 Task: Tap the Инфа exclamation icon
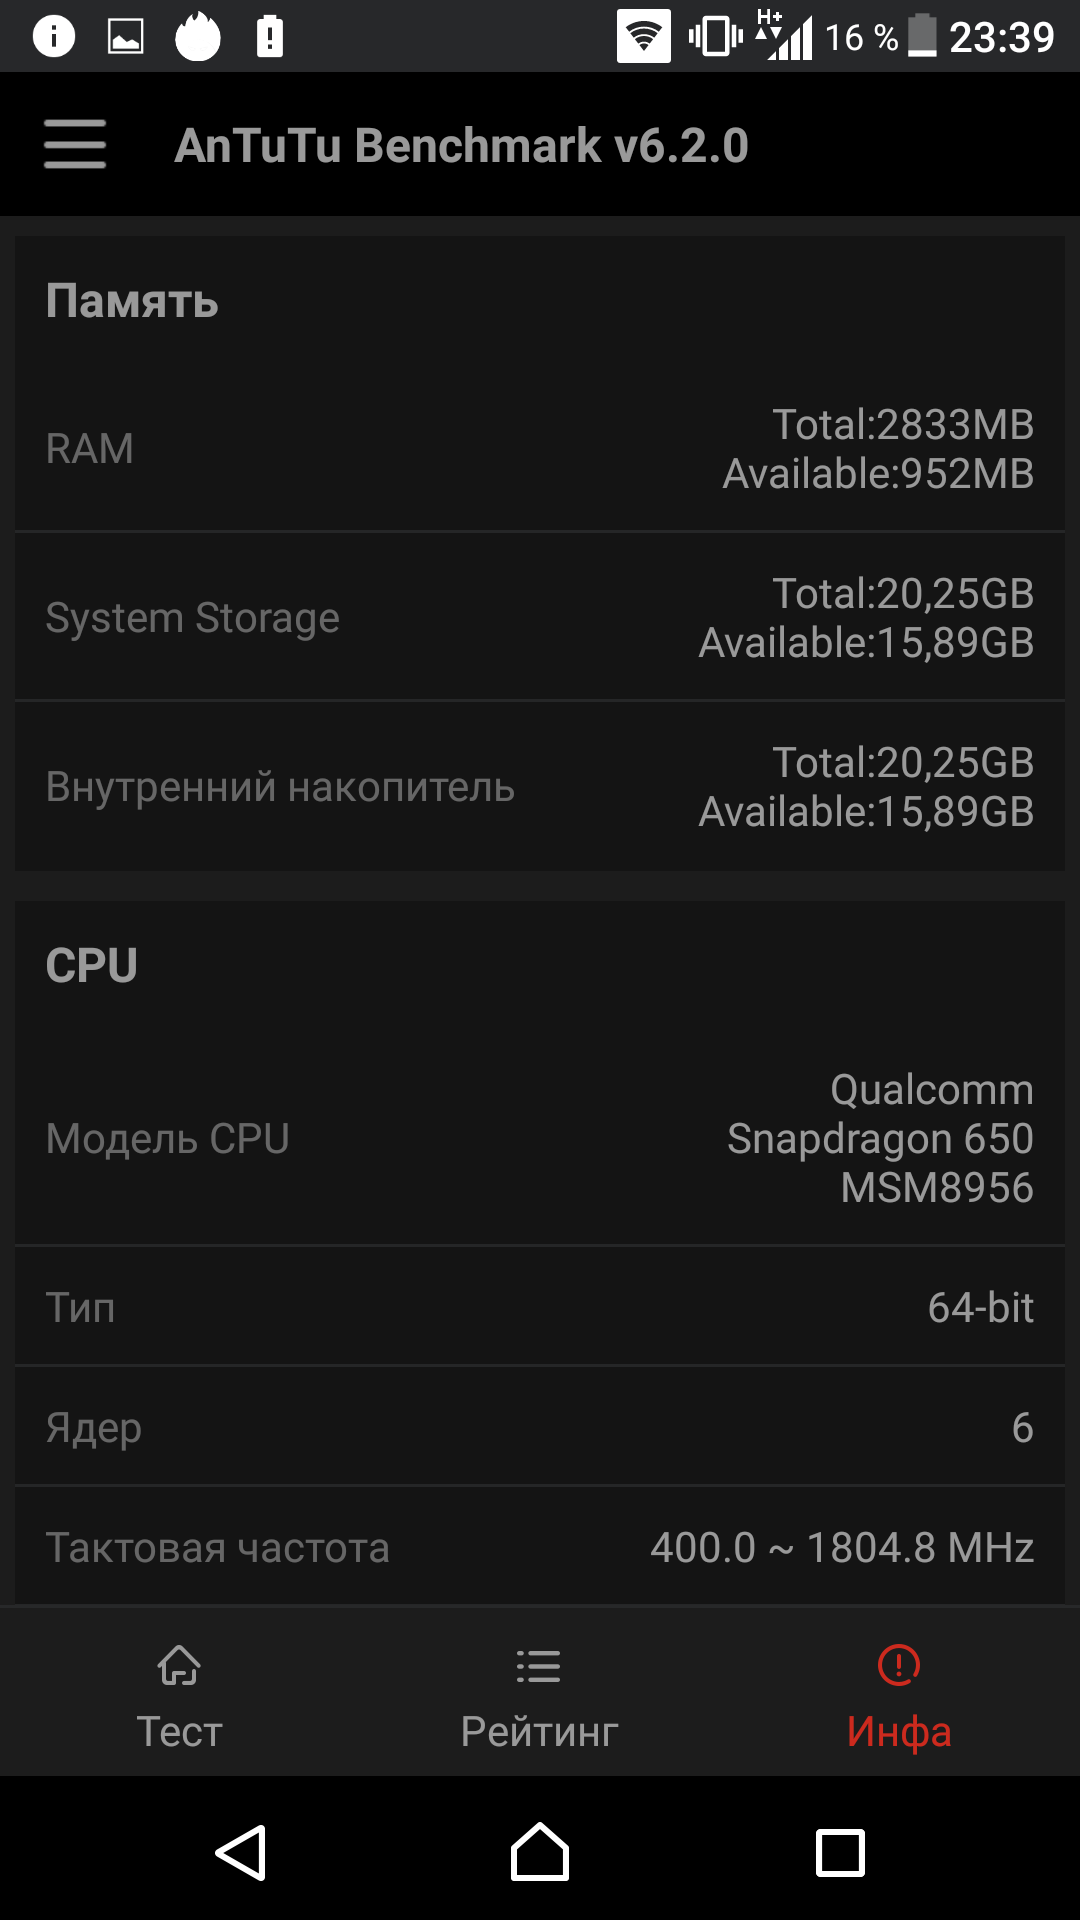coord(899,1665)
